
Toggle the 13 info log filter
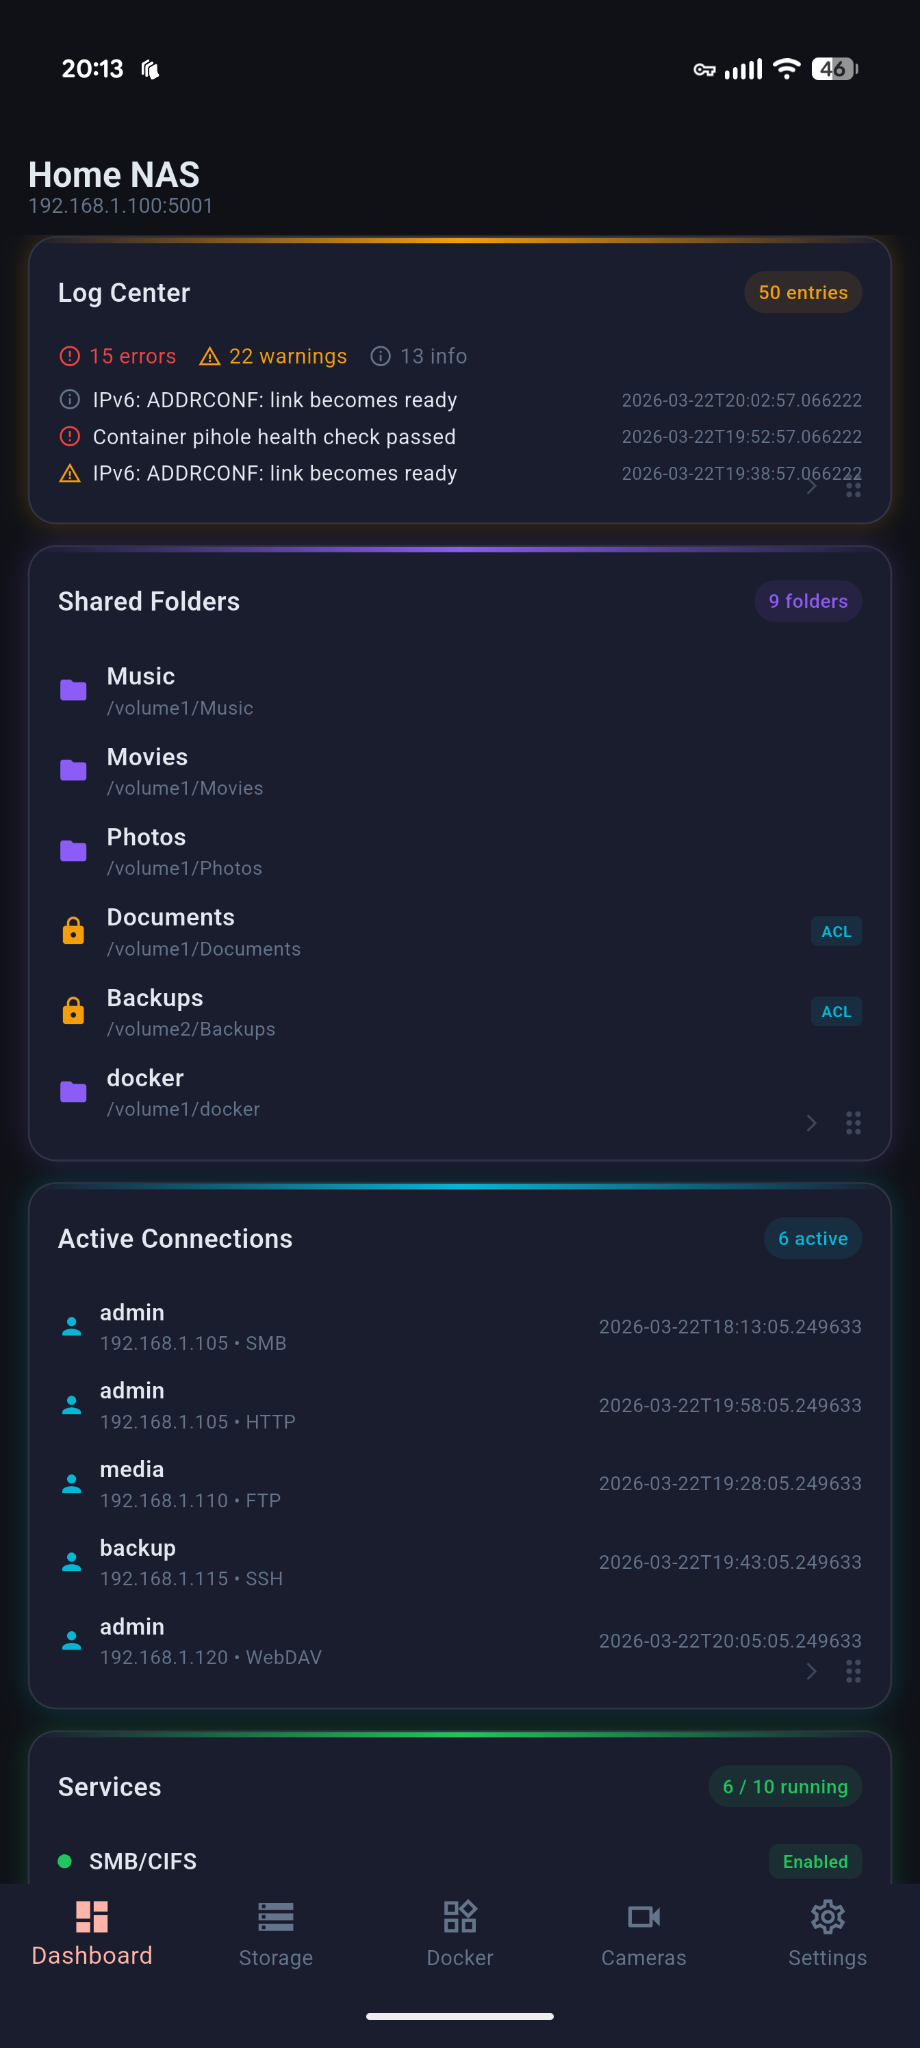point(417,356)
